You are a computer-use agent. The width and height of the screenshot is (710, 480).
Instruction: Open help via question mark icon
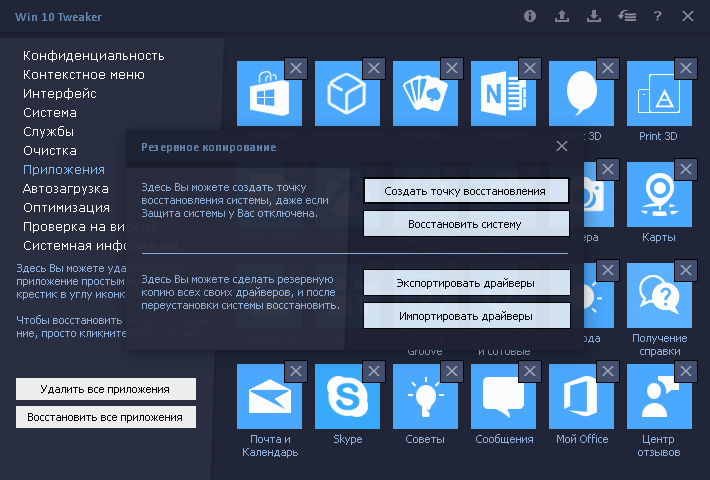click(x=657, y=16)
